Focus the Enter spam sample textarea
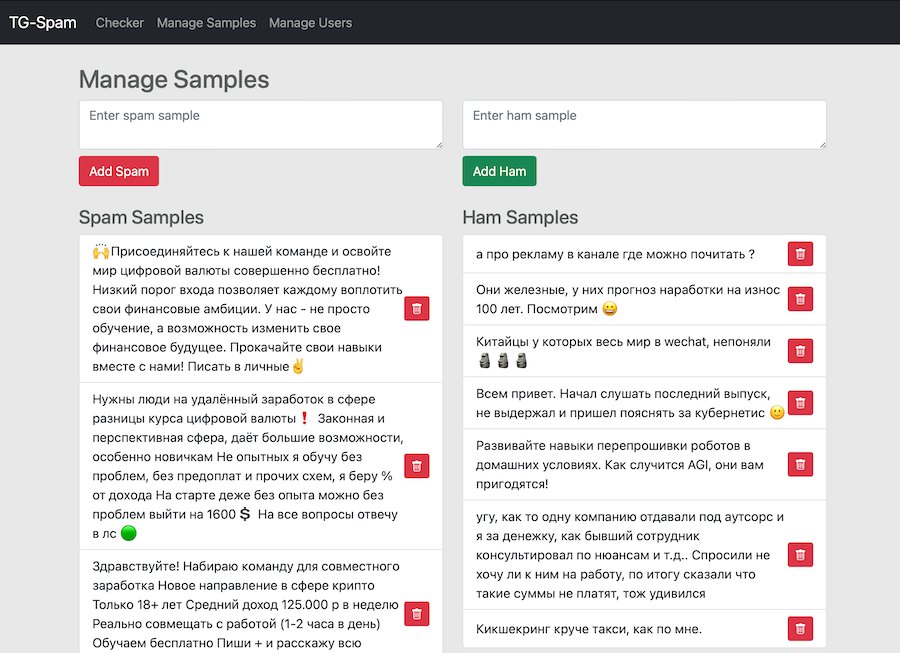Screen dimensions: 900x653 coord(261,125)
